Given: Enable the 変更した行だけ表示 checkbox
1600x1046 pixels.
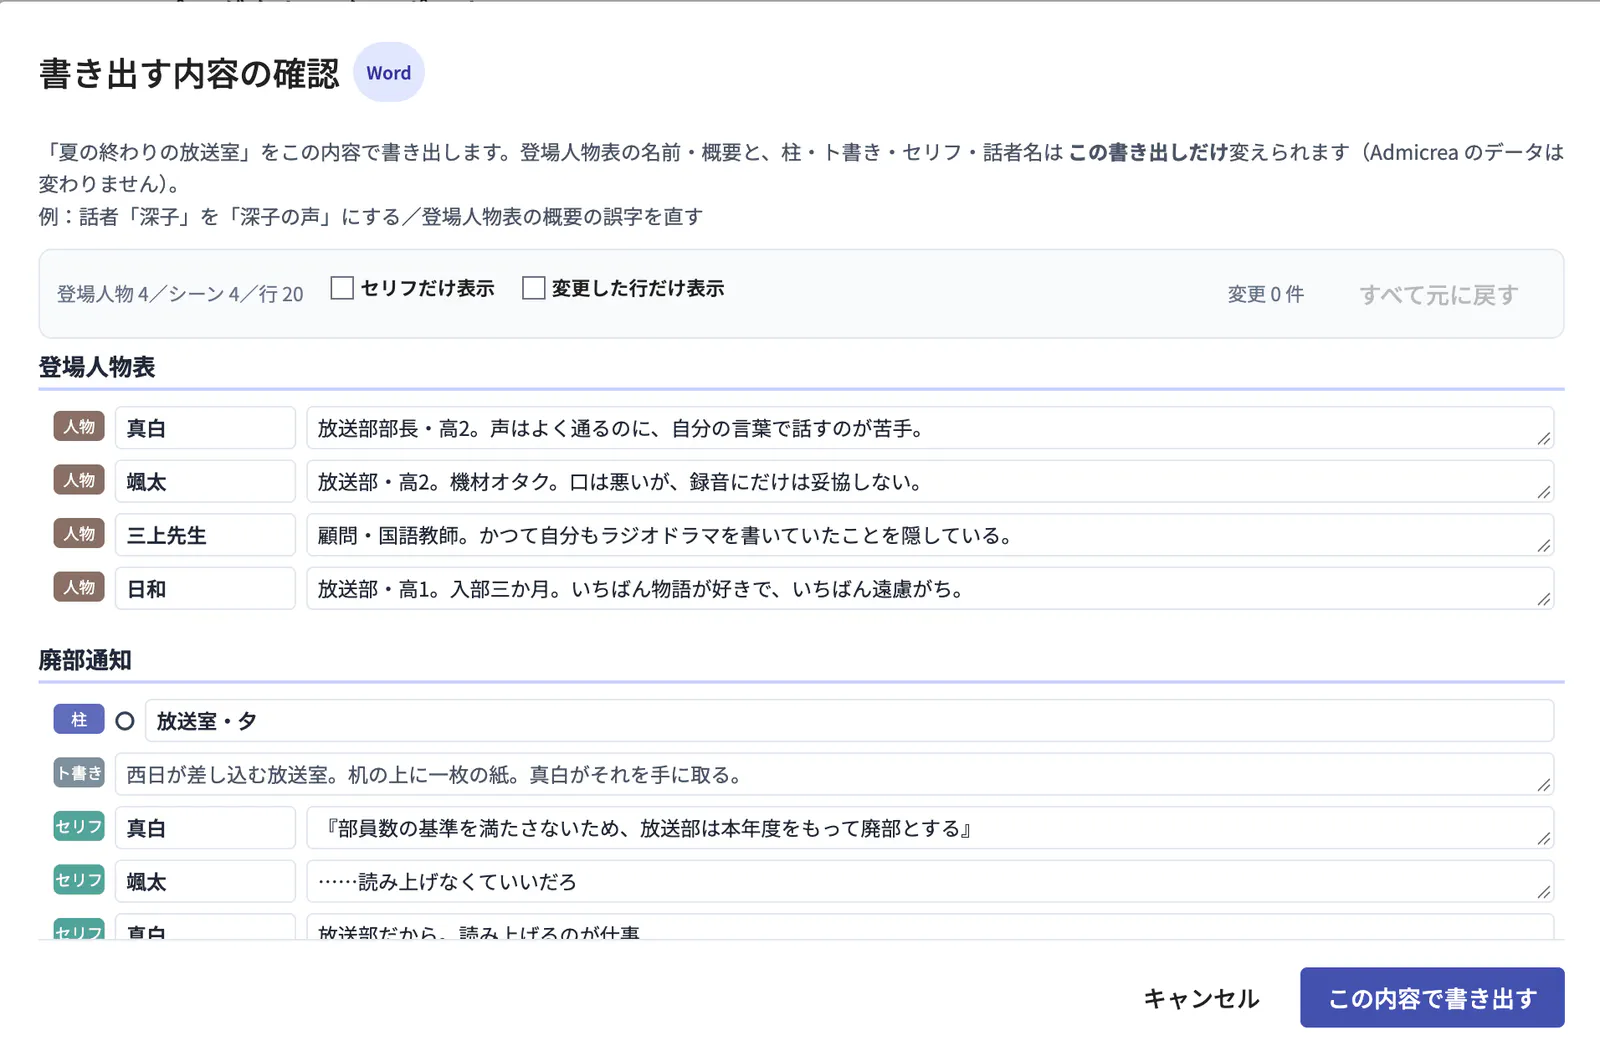Looking at the screenshot, I should [x=534, y=288].
